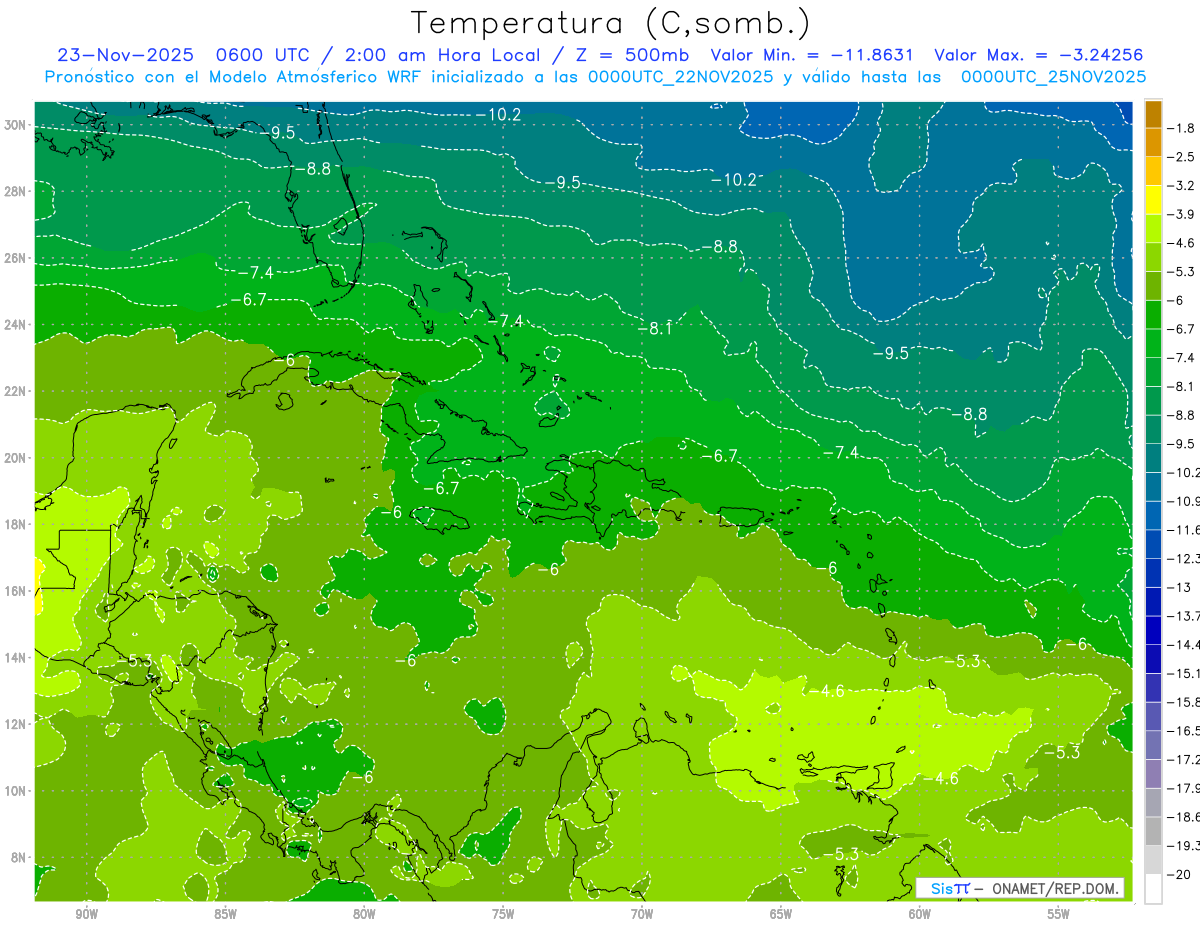1200x927 pixels.
Task: Click the '12N' latitude axis label
Action: (16, 724)
